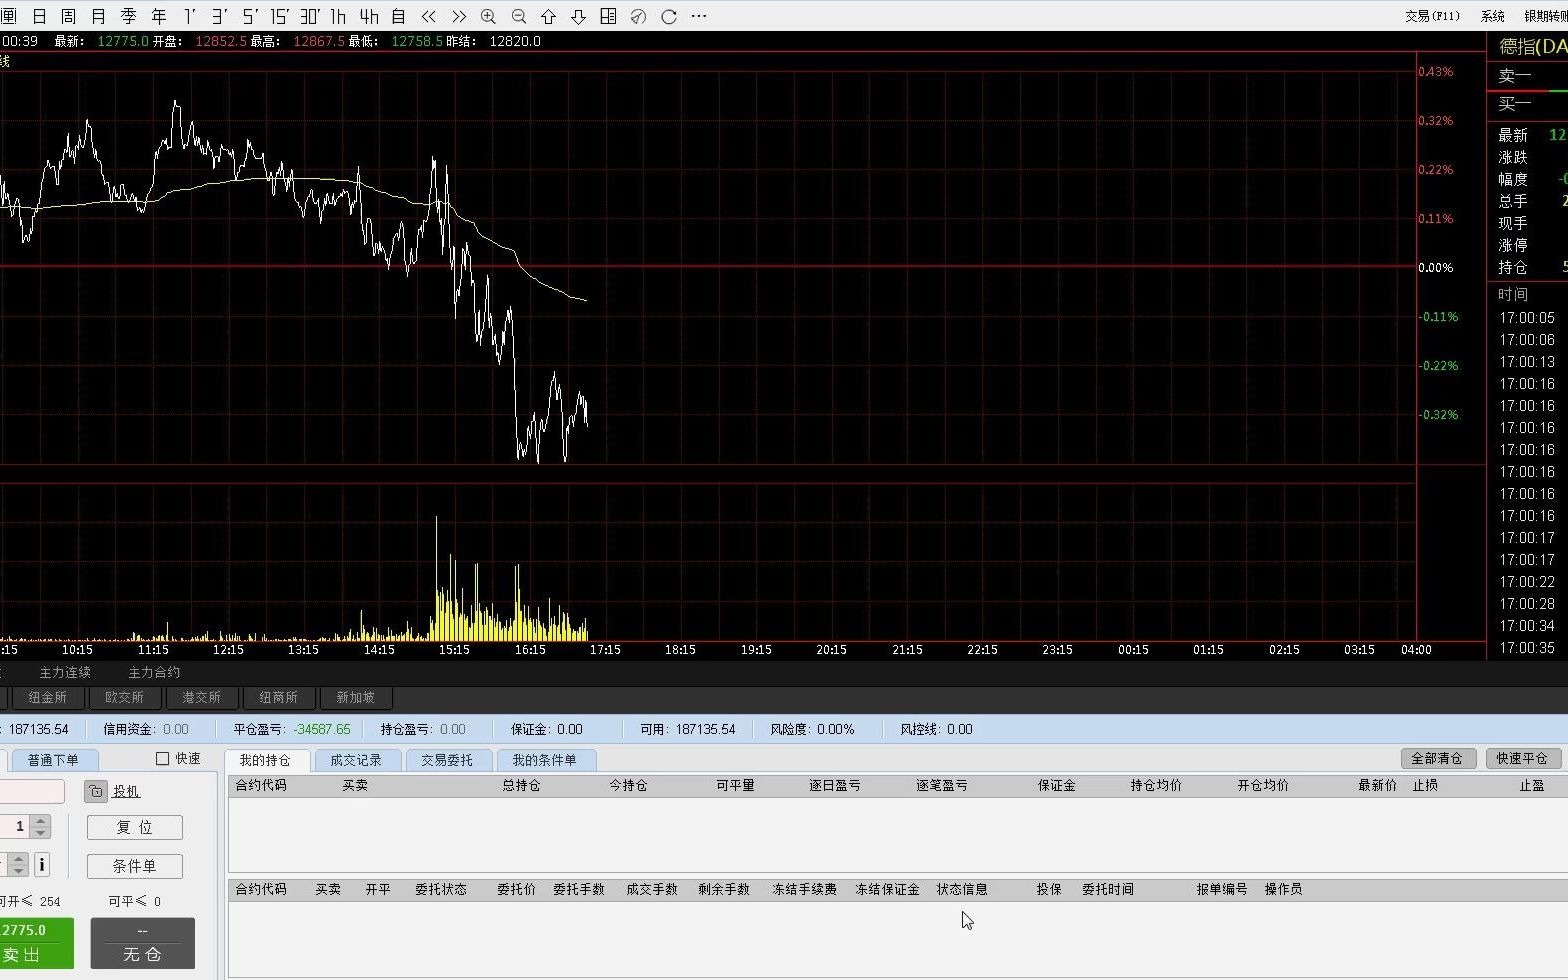This screenshot has width=1568, height=980.
Task: Click the 平仓盈亏 value -34587.65
Action: 322,730
